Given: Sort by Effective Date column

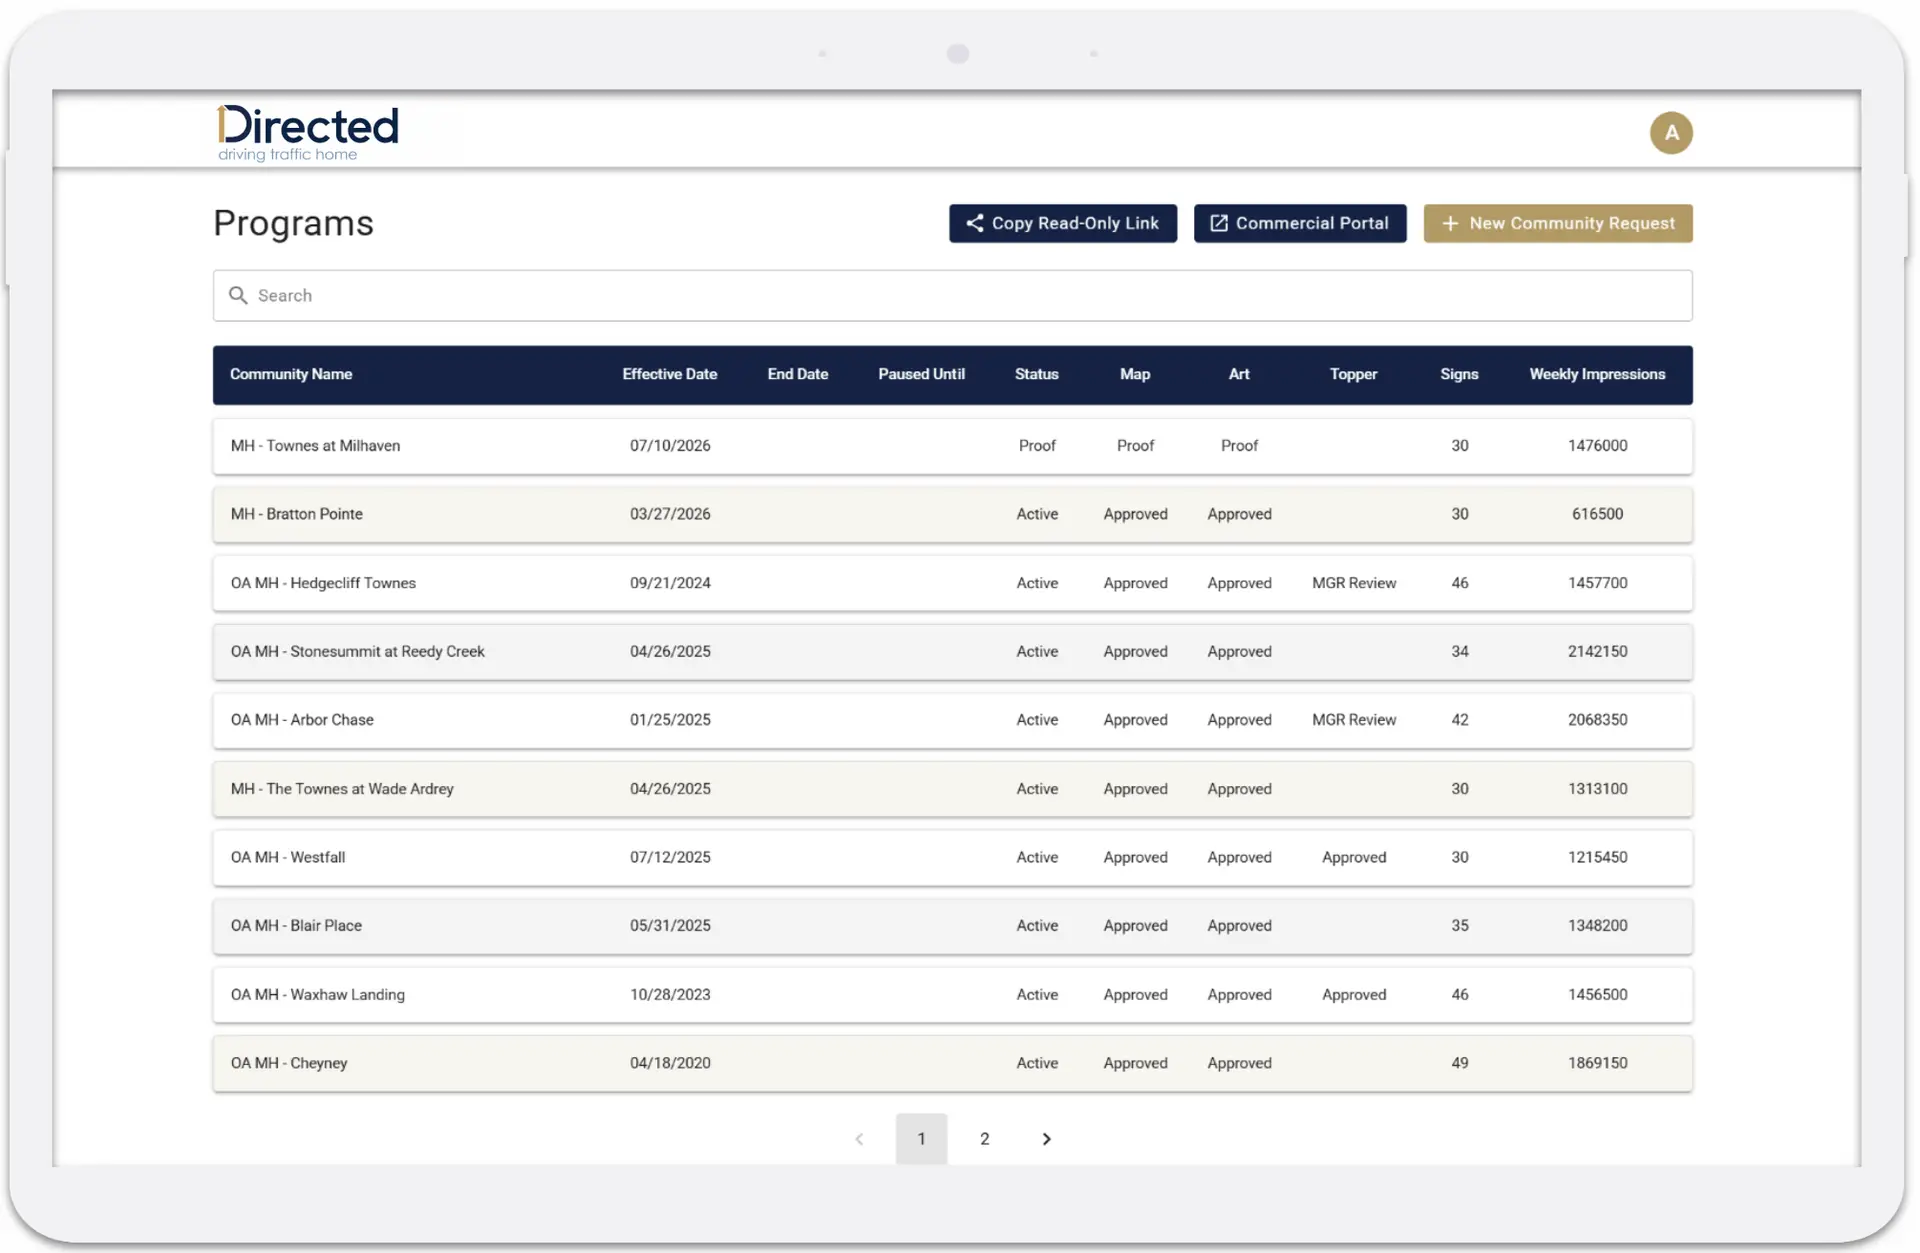Looking at the screenshot, I should (670, 374).
